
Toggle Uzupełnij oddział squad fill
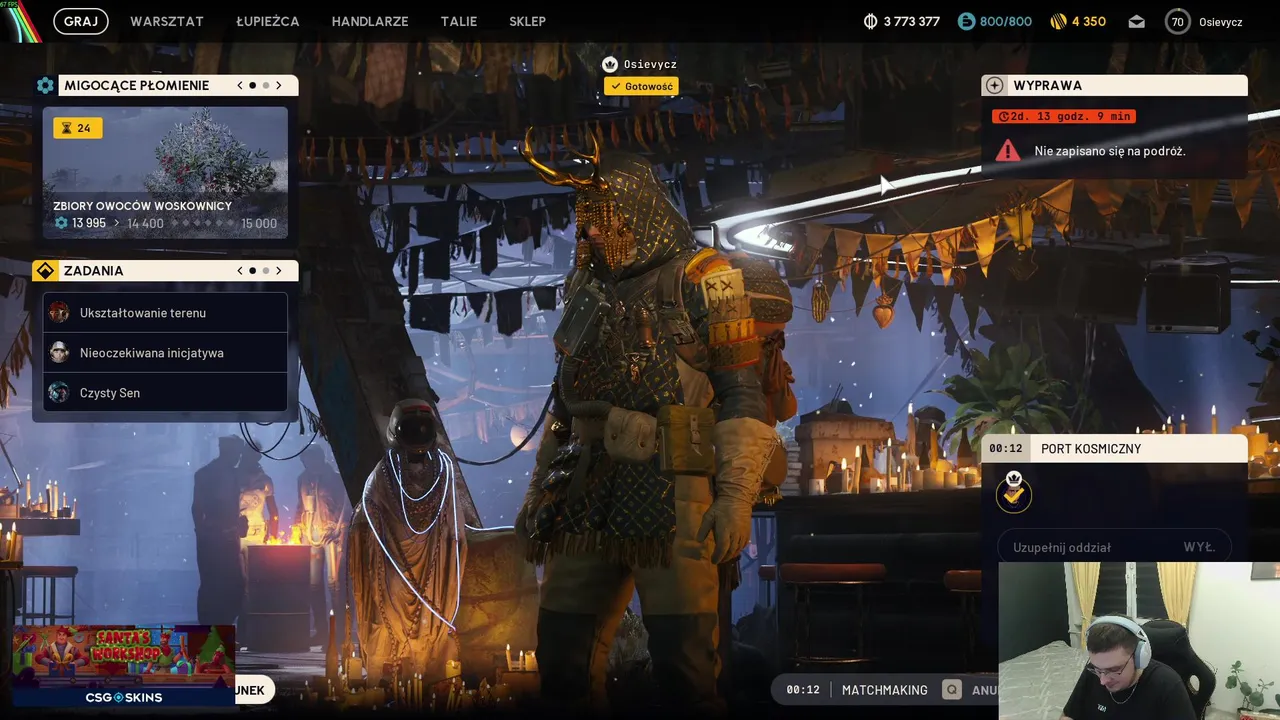pyautogui.click(x=1114, y=547)
